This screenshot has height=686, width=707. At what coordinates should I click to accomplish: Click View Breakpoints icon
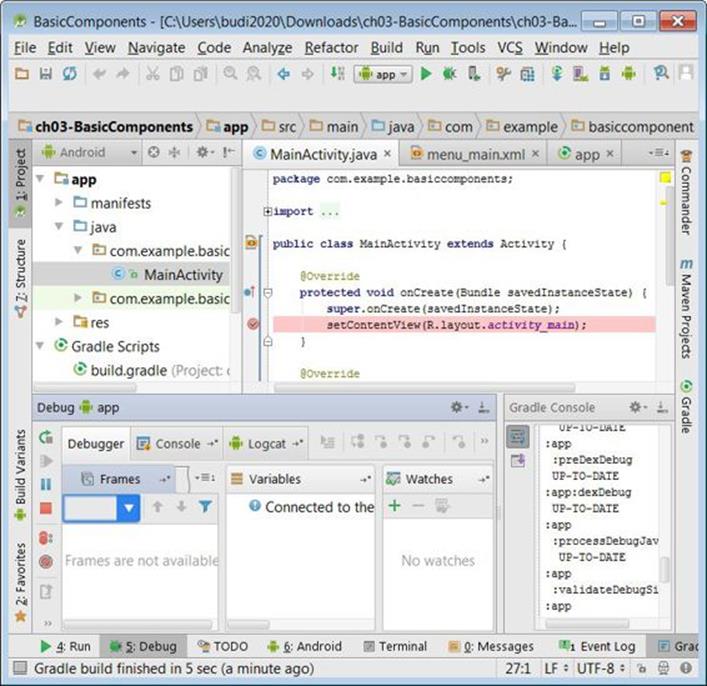click(46, 538)
